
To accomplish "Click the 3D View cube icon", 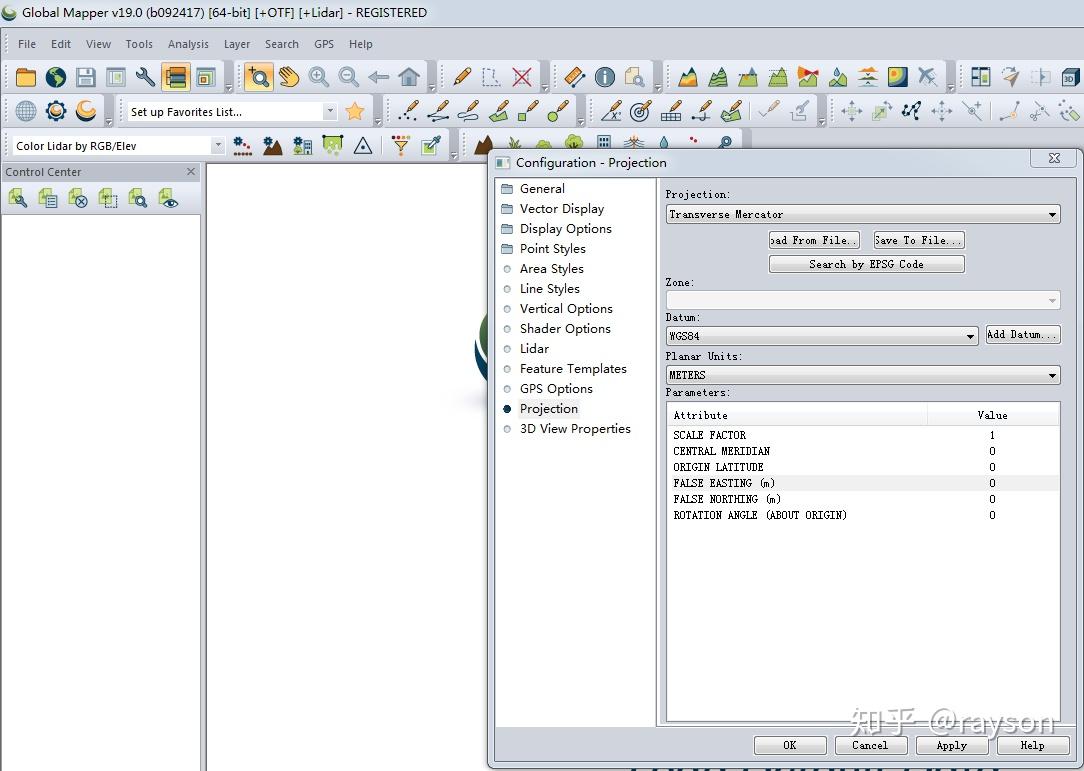I will click(1069, 77).
